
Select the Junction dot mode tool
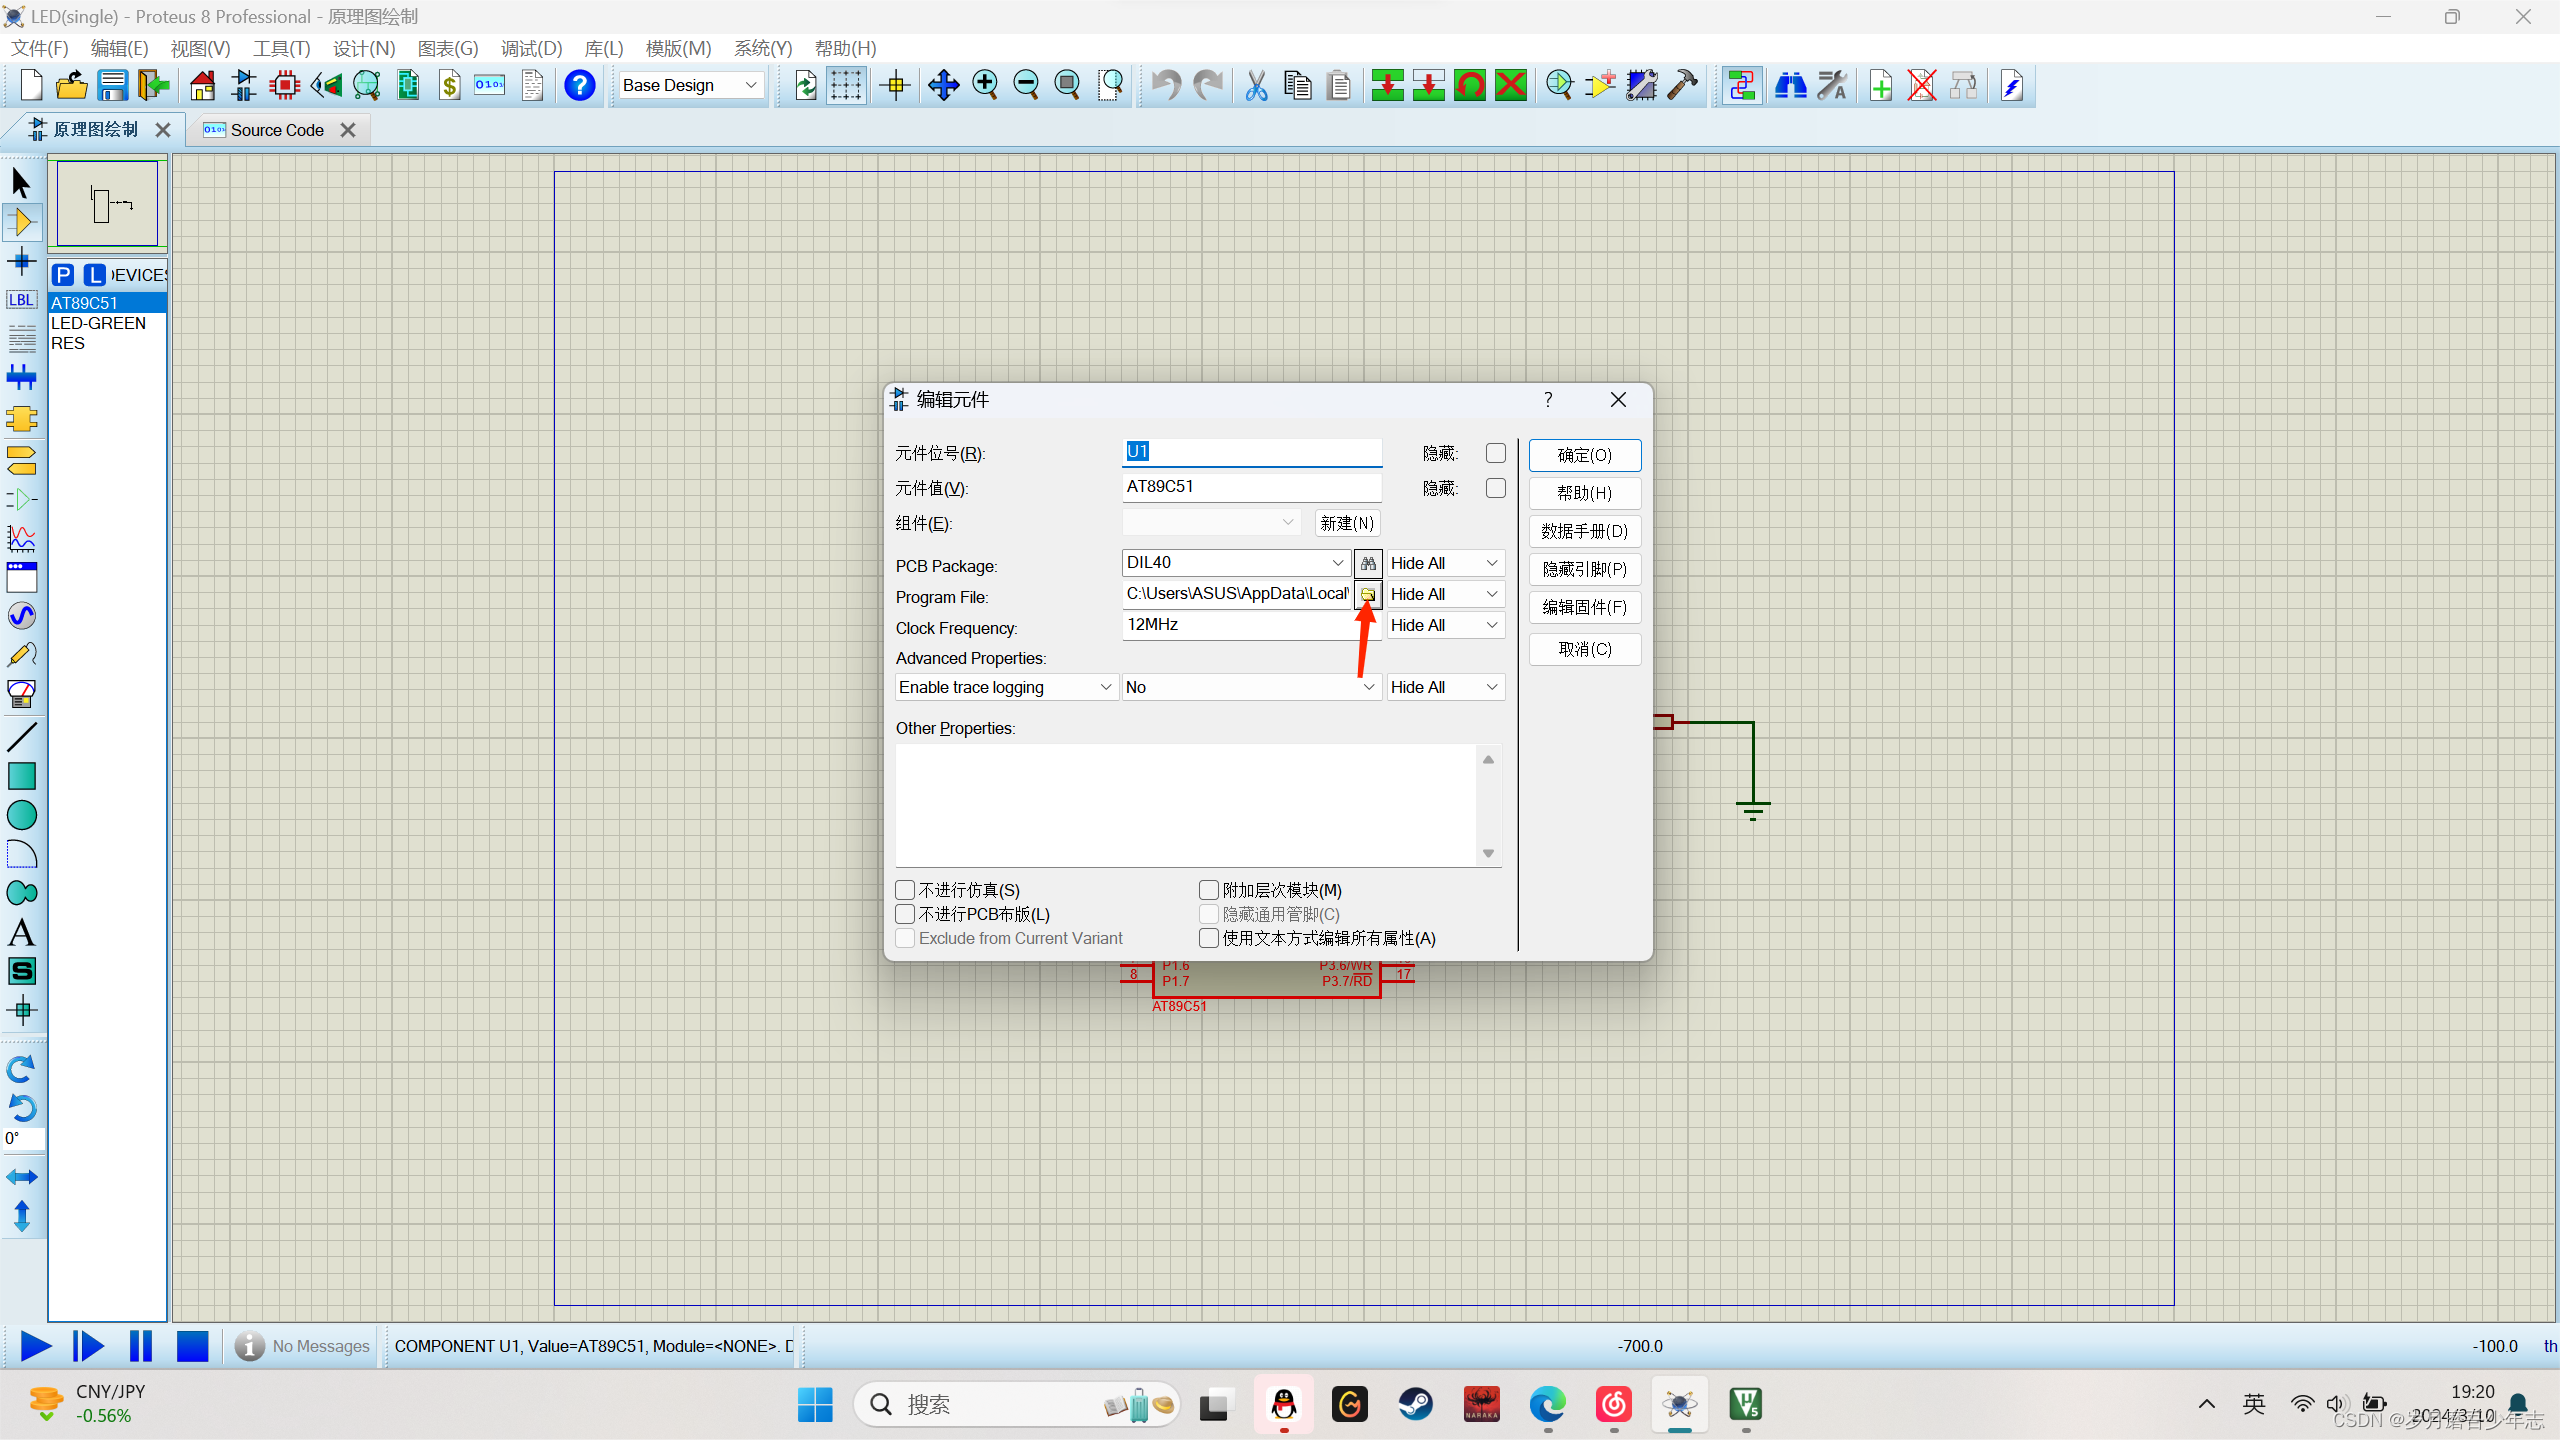pyautogui.click(x=21, y=262)
